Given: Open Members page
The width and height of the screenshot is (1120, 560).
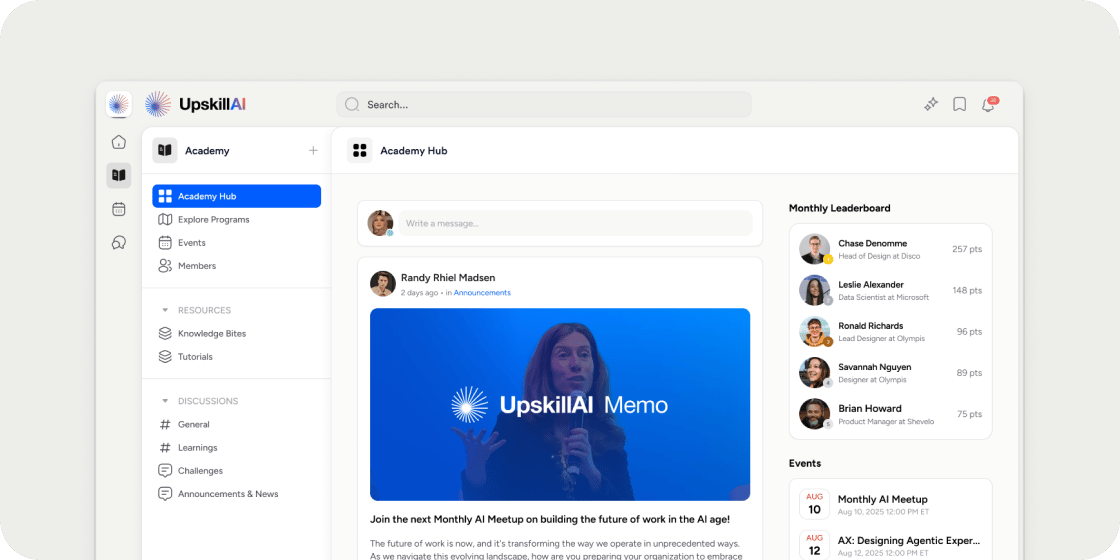Looking at the screenshot, I should point(236,266).
